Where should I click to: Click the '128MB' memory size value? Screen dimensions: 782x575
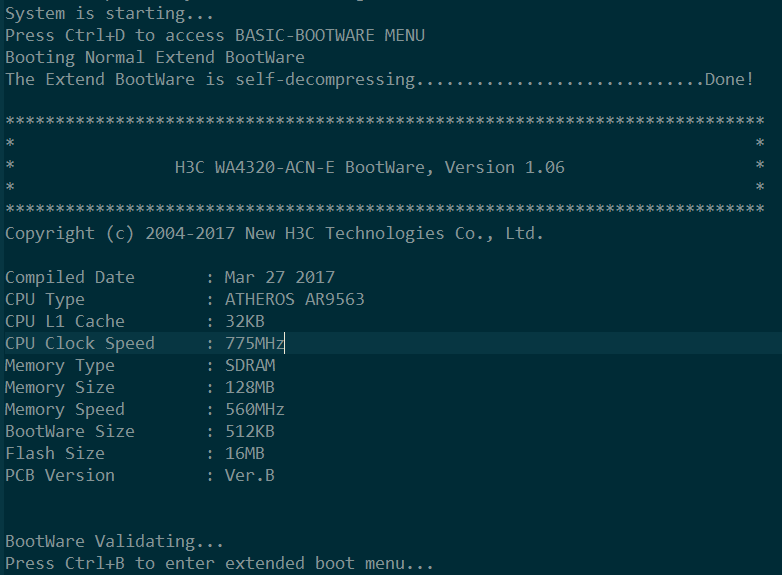click(250, 387)
